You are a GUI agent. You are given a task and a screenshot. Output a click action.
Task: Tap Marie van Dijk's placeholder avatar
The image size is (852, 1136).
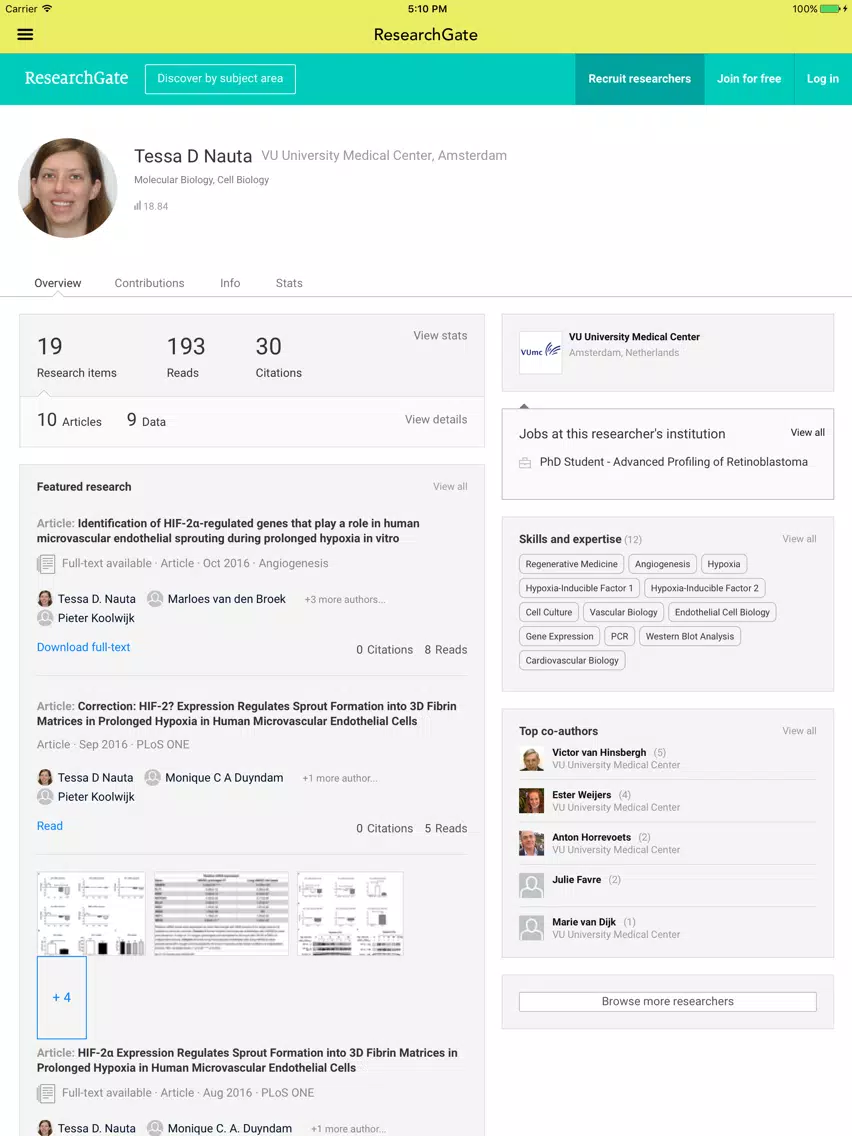point(531,928)
